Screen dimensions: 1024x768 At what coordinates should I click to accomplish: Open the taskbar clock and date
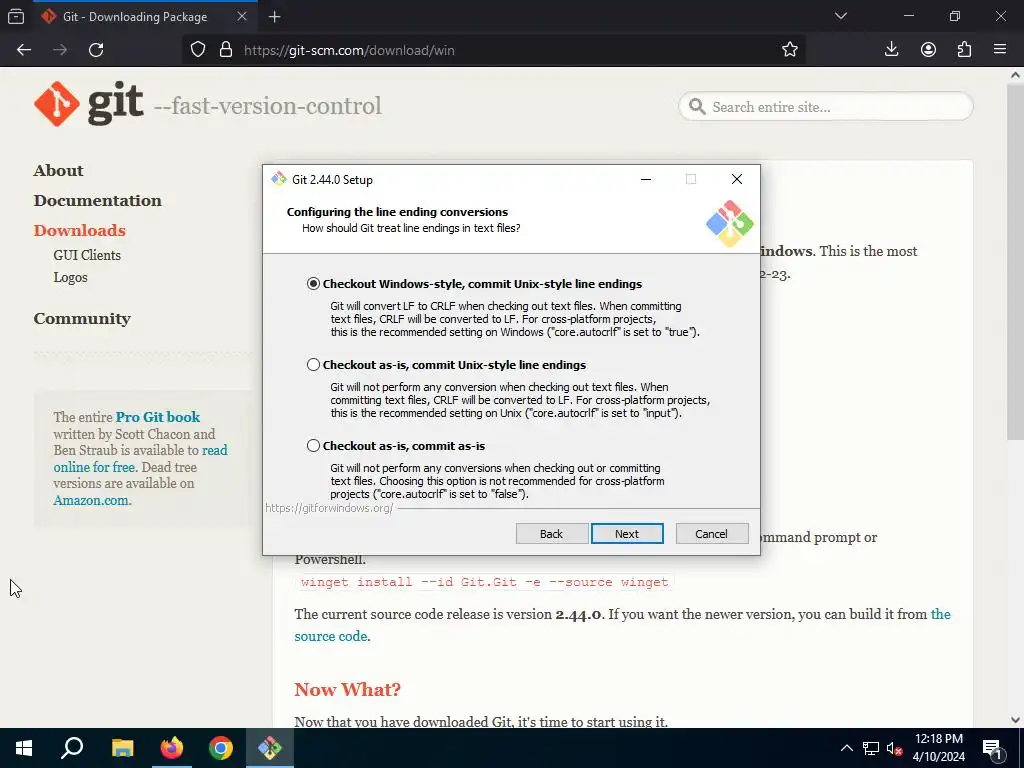939,748
